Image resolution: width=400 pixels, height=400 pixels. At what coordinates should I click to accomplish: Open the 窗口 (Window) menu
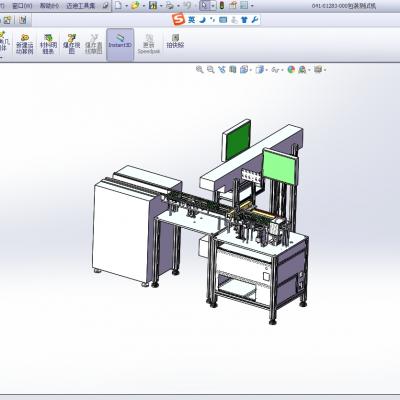coord(22,6)
